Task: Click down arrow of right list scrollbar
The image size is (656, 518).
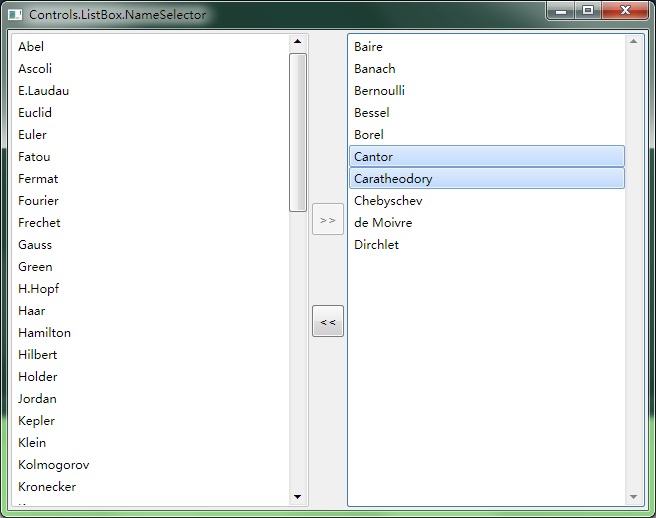Action: pyautogui.click(x=633, y=496)
